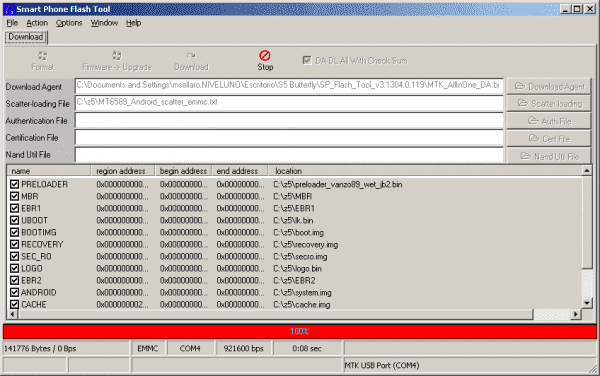
Task: Click the Download Agent path field
Action: [289, 86]
